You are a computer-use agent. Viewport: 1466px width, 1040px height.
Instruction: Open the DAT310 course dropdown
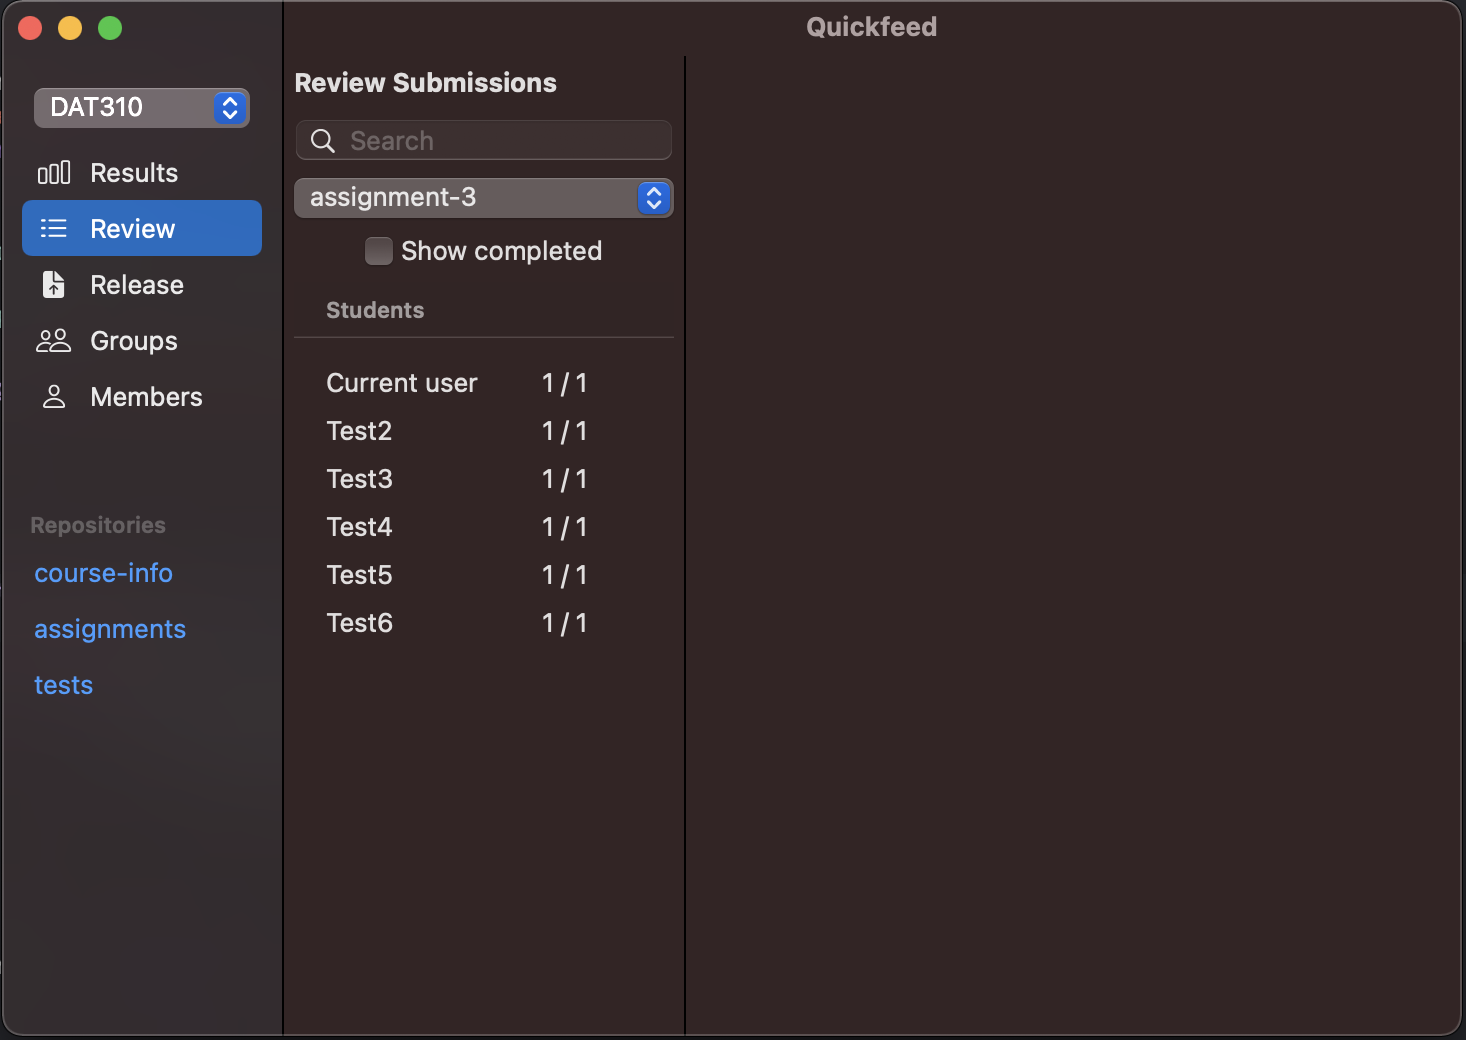click(x=142, y=108)
